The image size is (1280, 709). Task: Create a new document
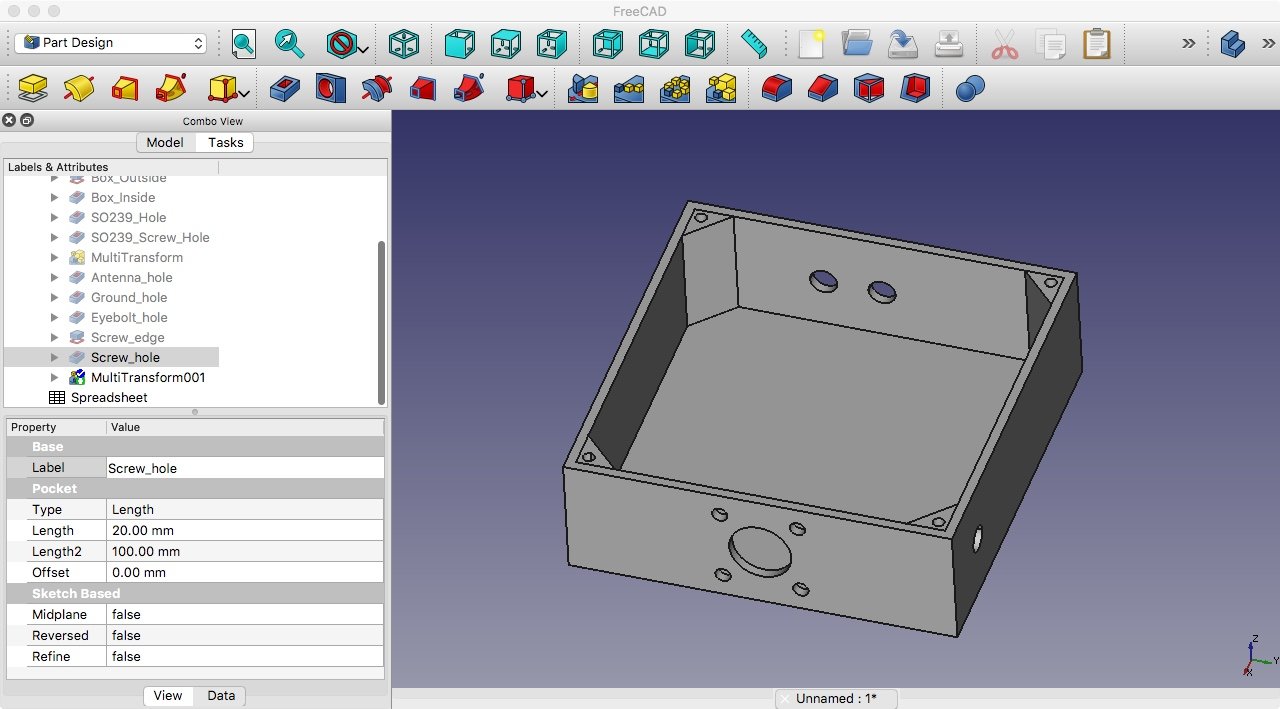[811, 43]
